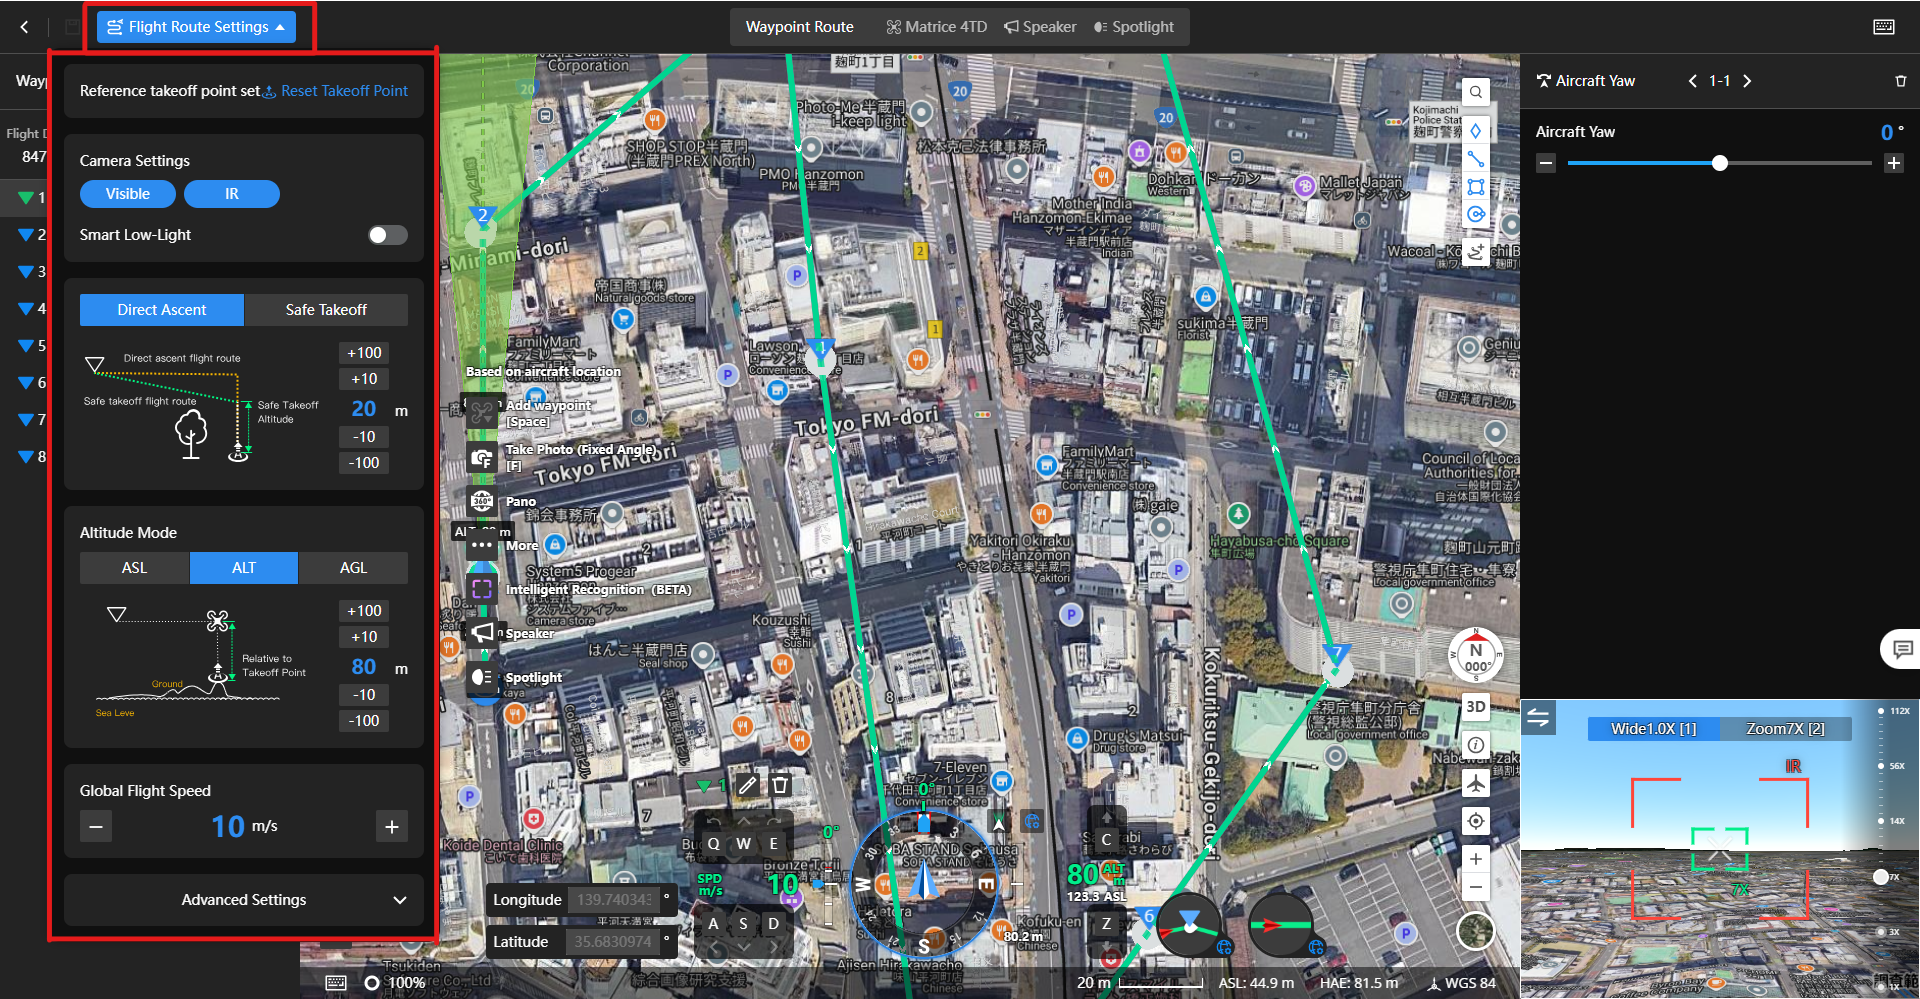Click the camera zoom slider handle
The width and height of the screenshot is (1920, 999).
click(1880, 877)
